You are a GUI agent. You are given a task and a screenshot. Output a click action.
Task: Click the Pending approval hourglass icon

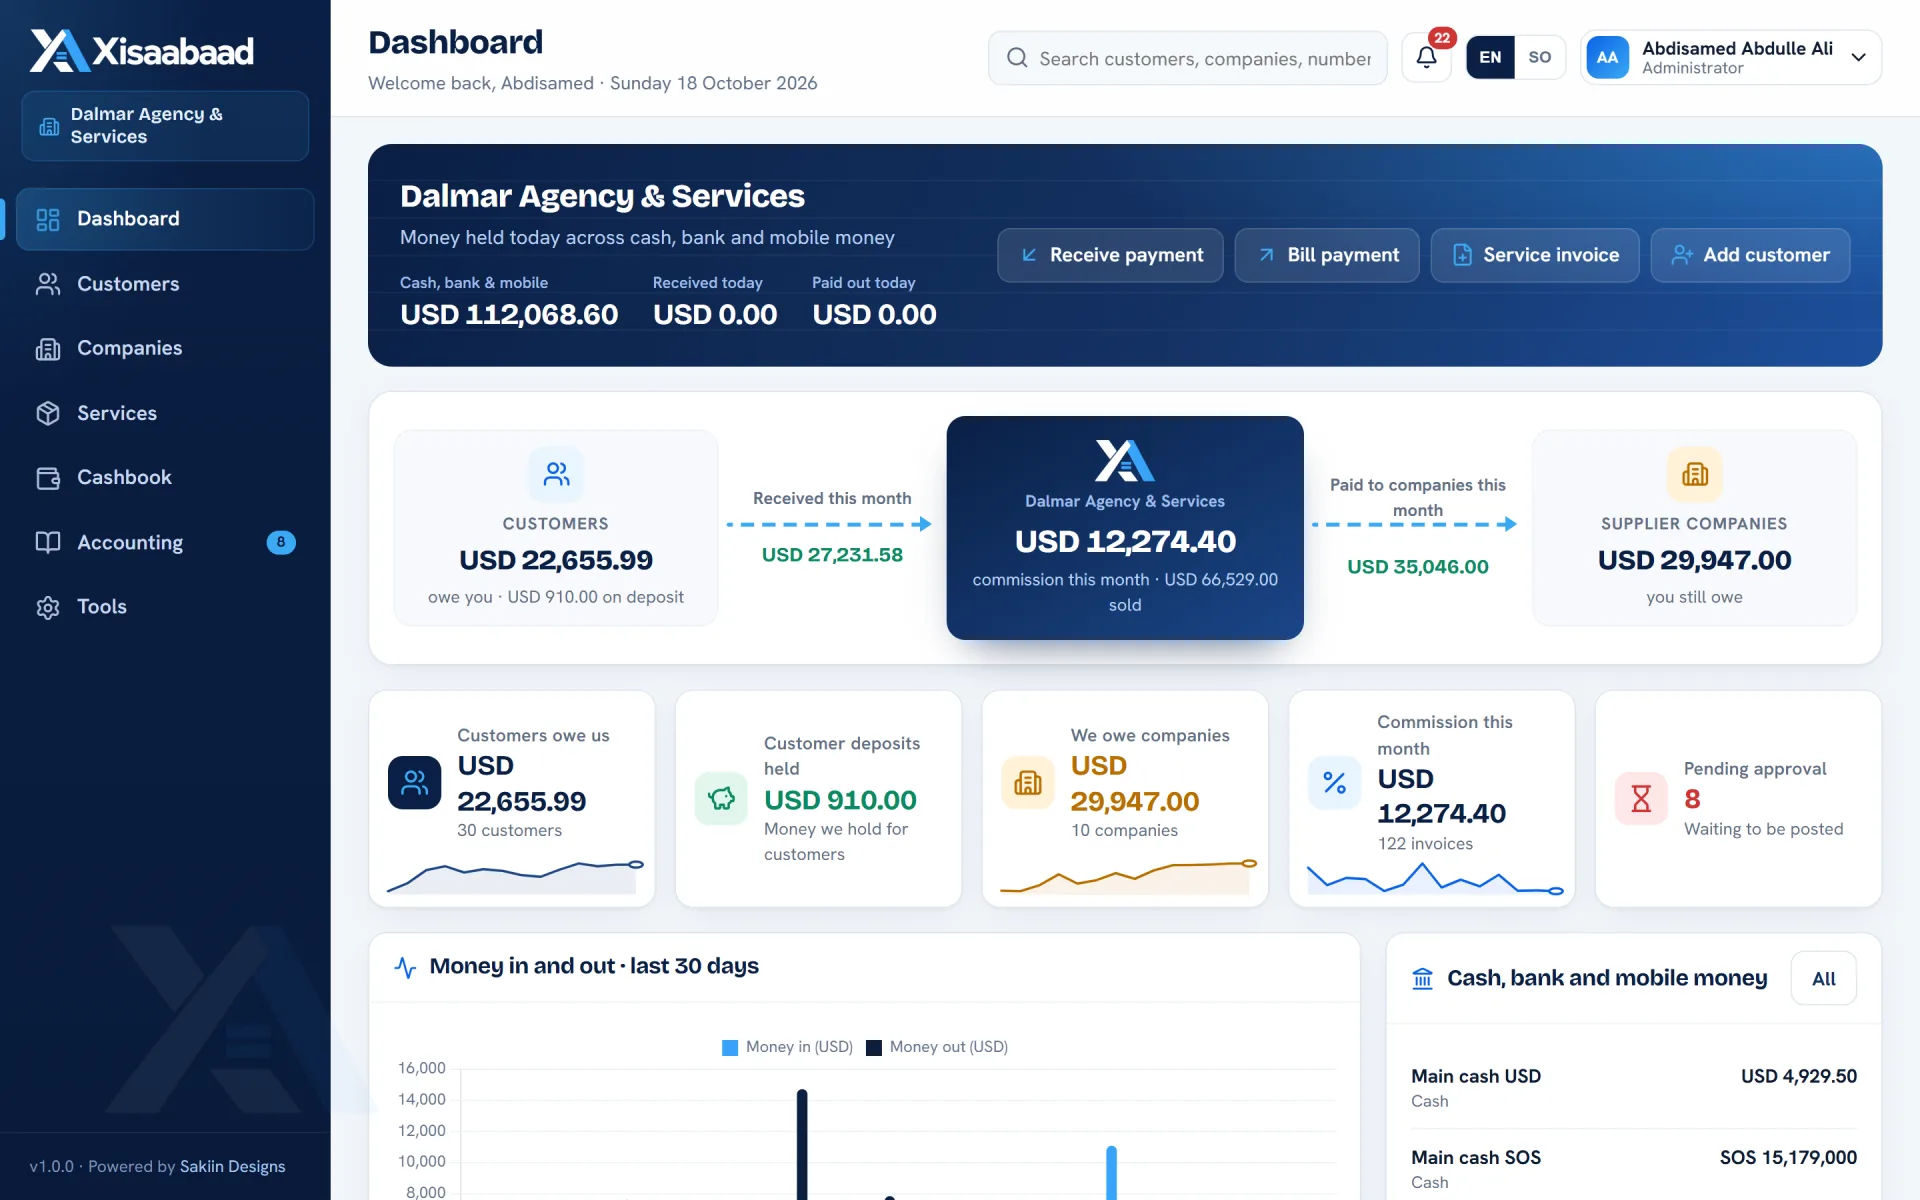[1641, 798]
